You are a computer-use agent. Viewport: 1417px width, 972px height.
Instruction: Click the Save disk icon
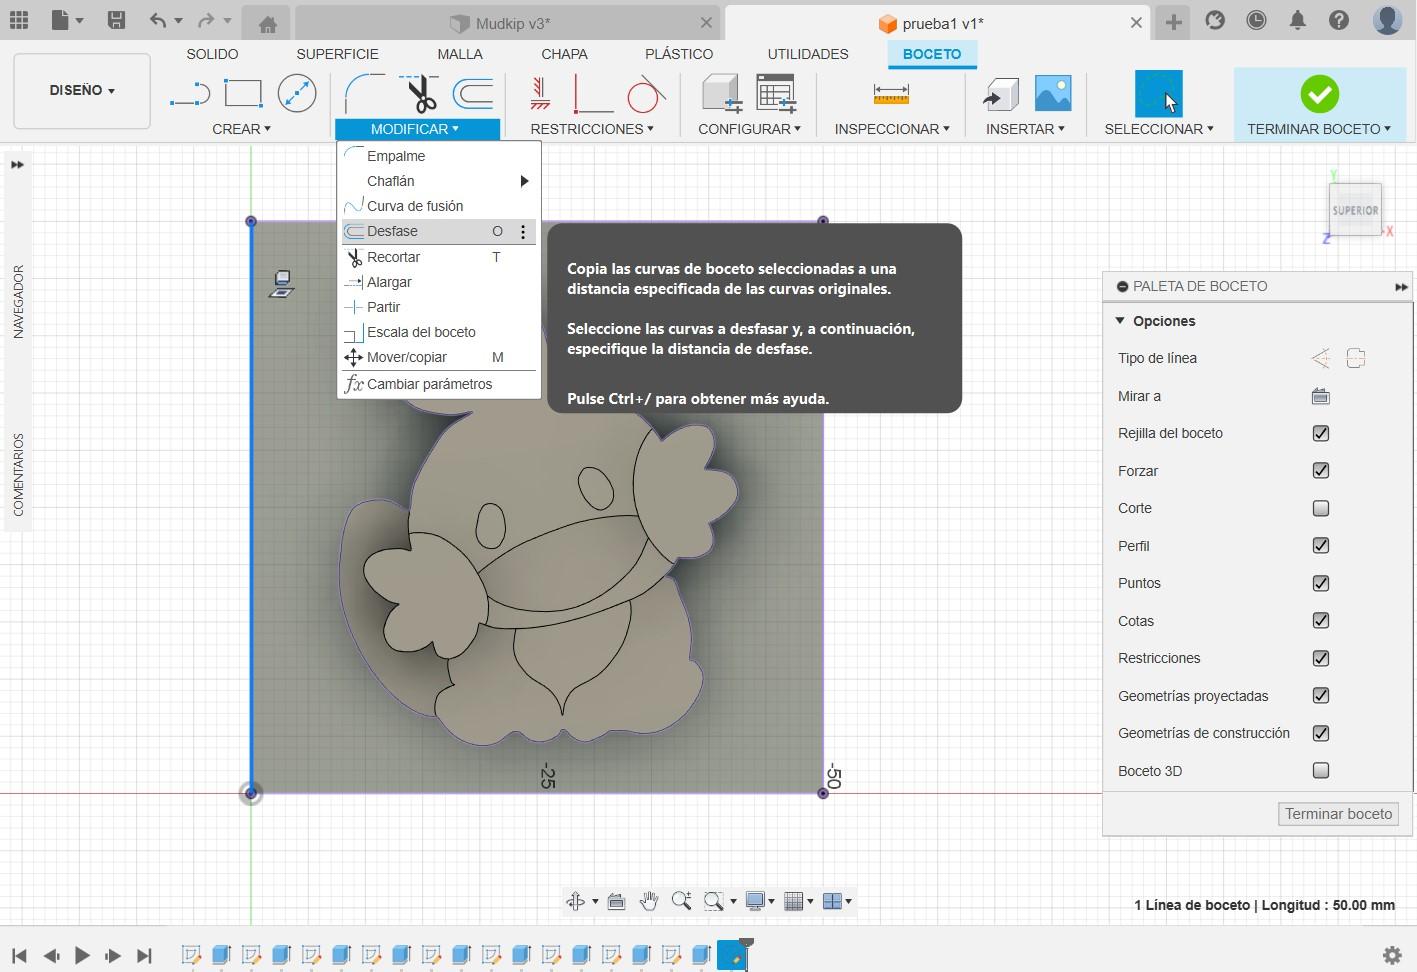click(x=116, y=21)
